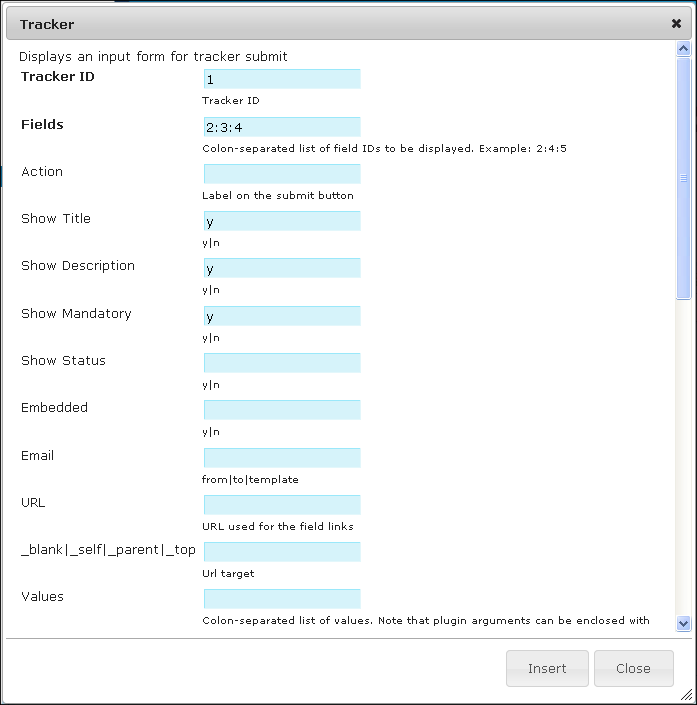
Task: Click the Values label
Action: coord(42,597)
